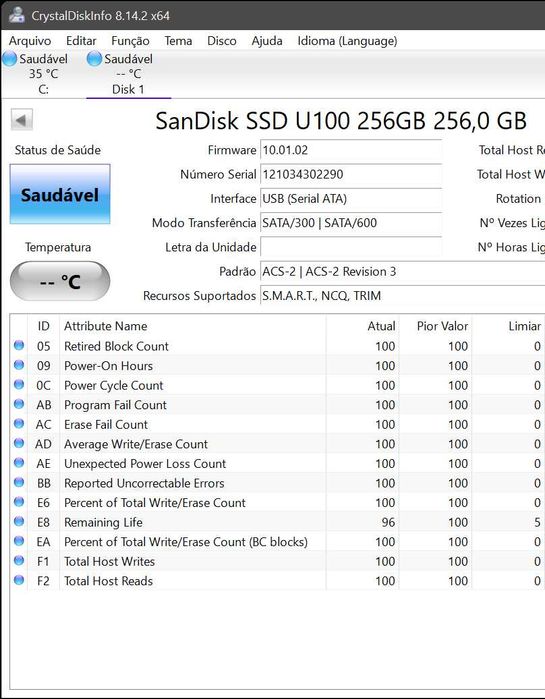Click the Interface field USB (Serial ATA)
545x699 pixels.
pos(351,198)
